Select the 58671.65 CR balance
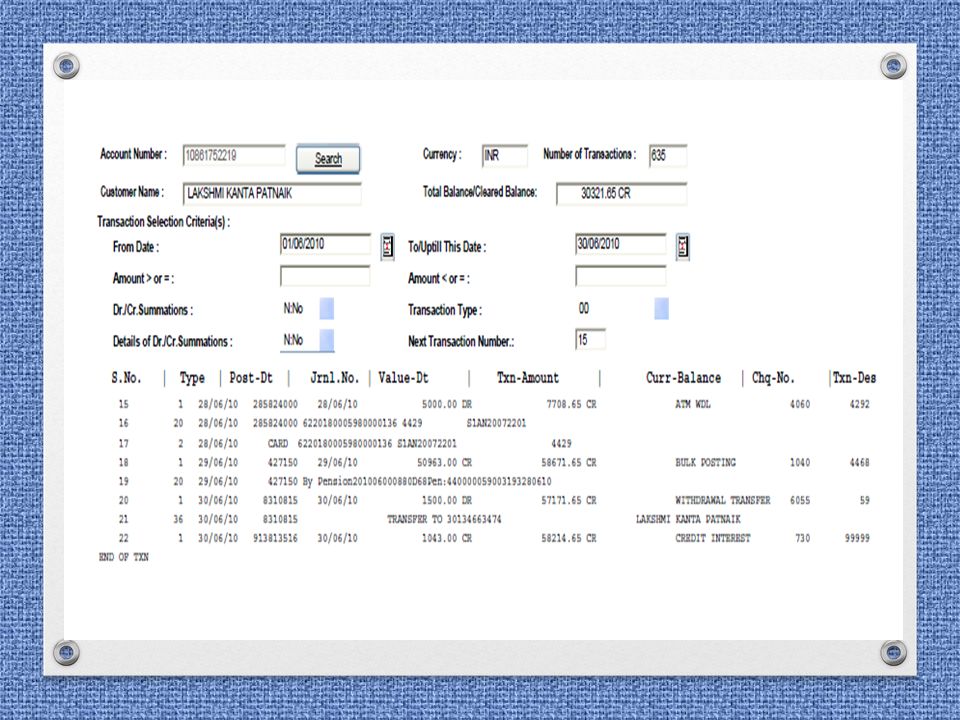Screen dimensions: 960x720 (569, 462)
